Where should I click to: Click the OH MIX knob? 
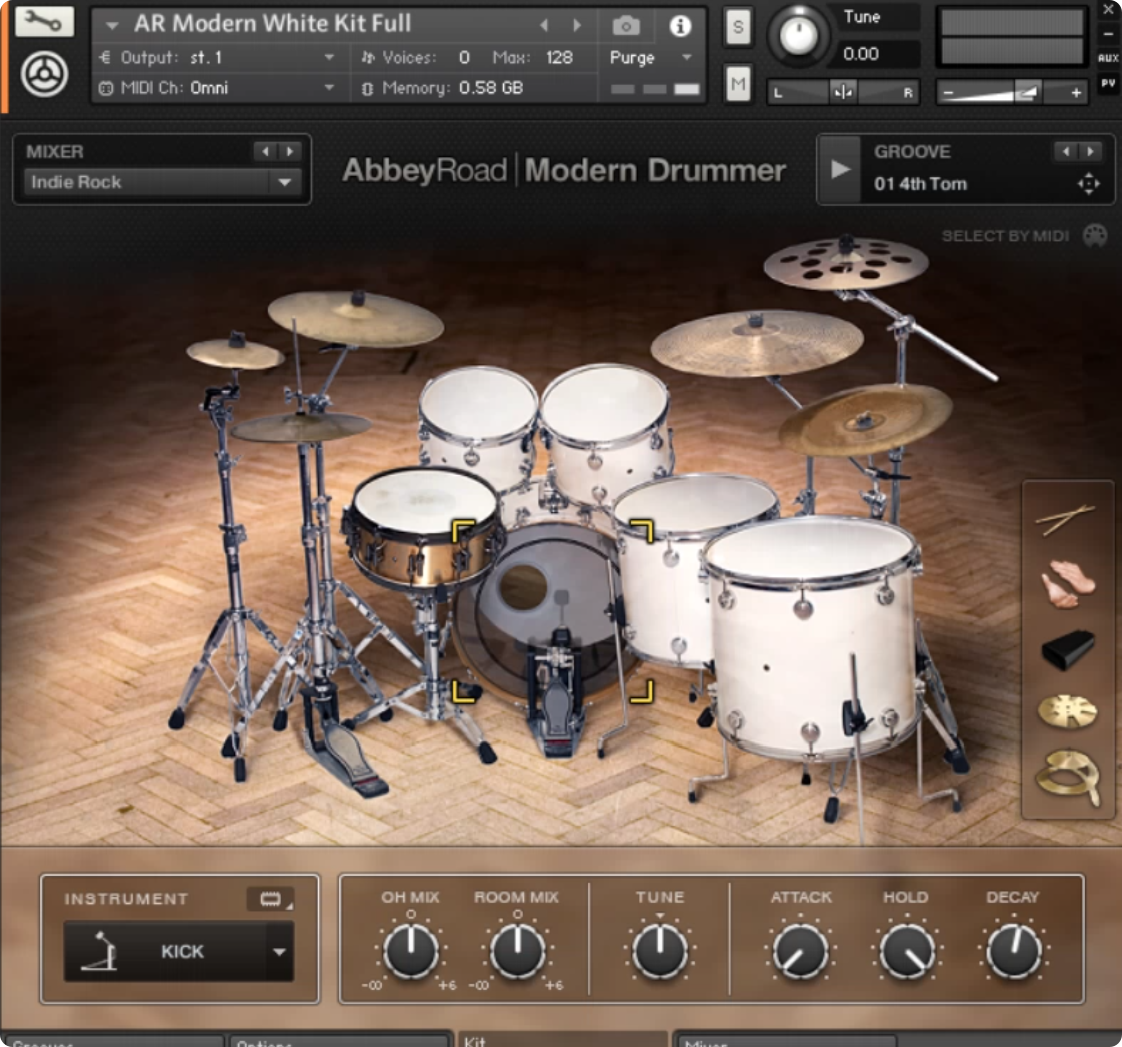(x=410, y=951)
